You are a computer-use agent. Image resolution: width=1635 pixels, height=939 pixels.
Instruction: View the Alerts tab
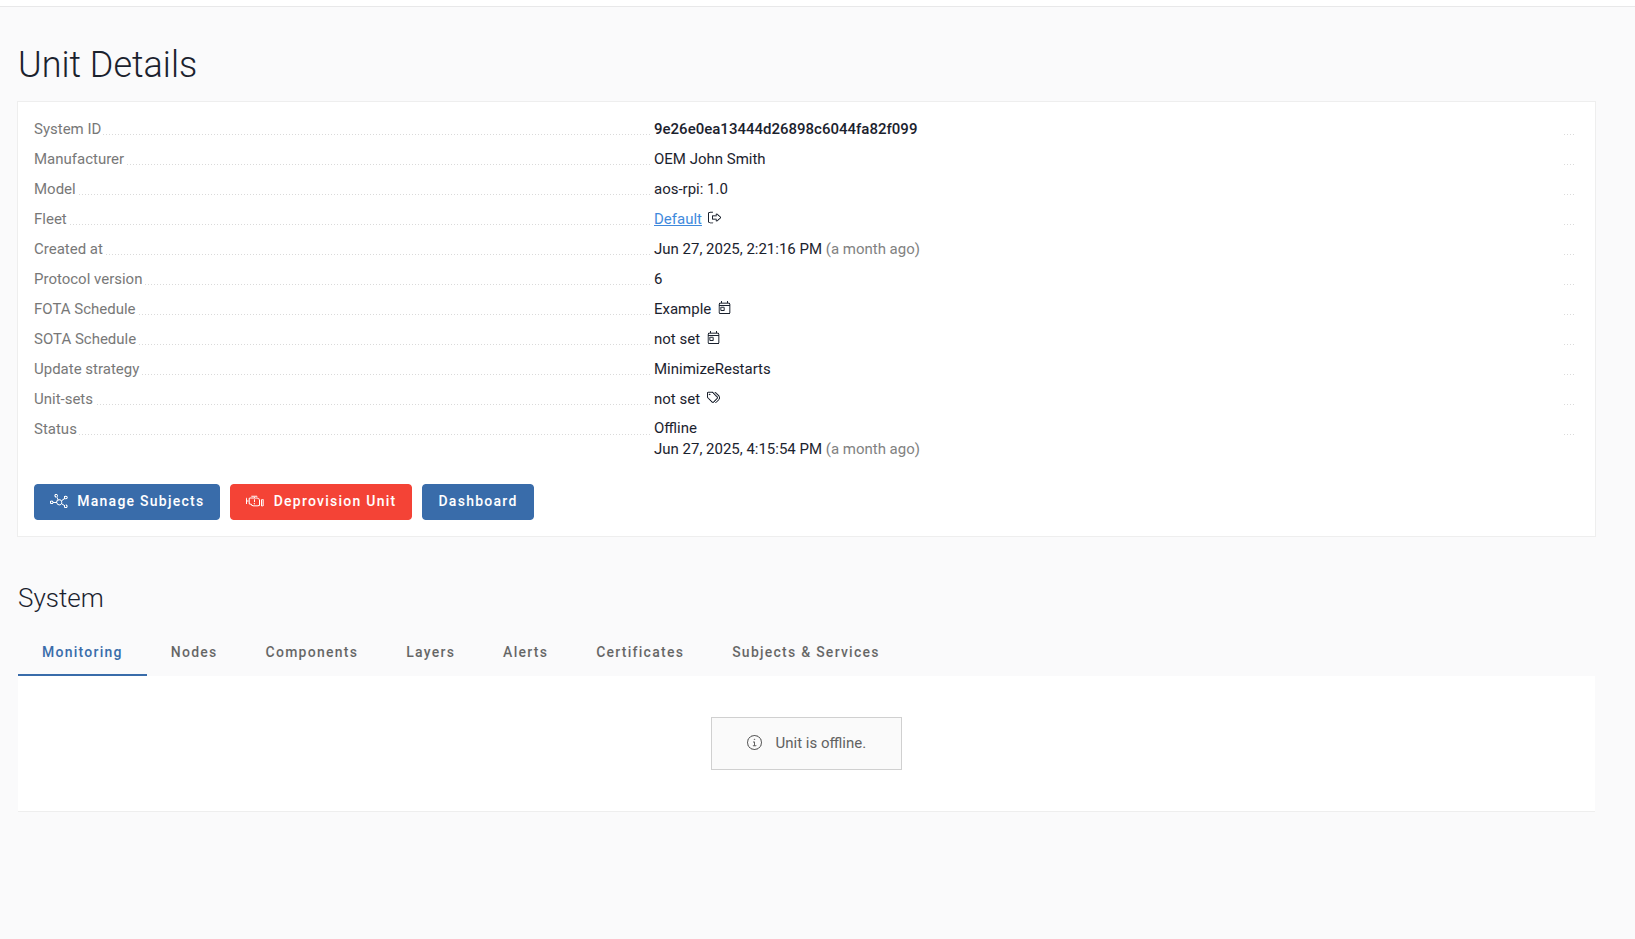pos(525,652)
